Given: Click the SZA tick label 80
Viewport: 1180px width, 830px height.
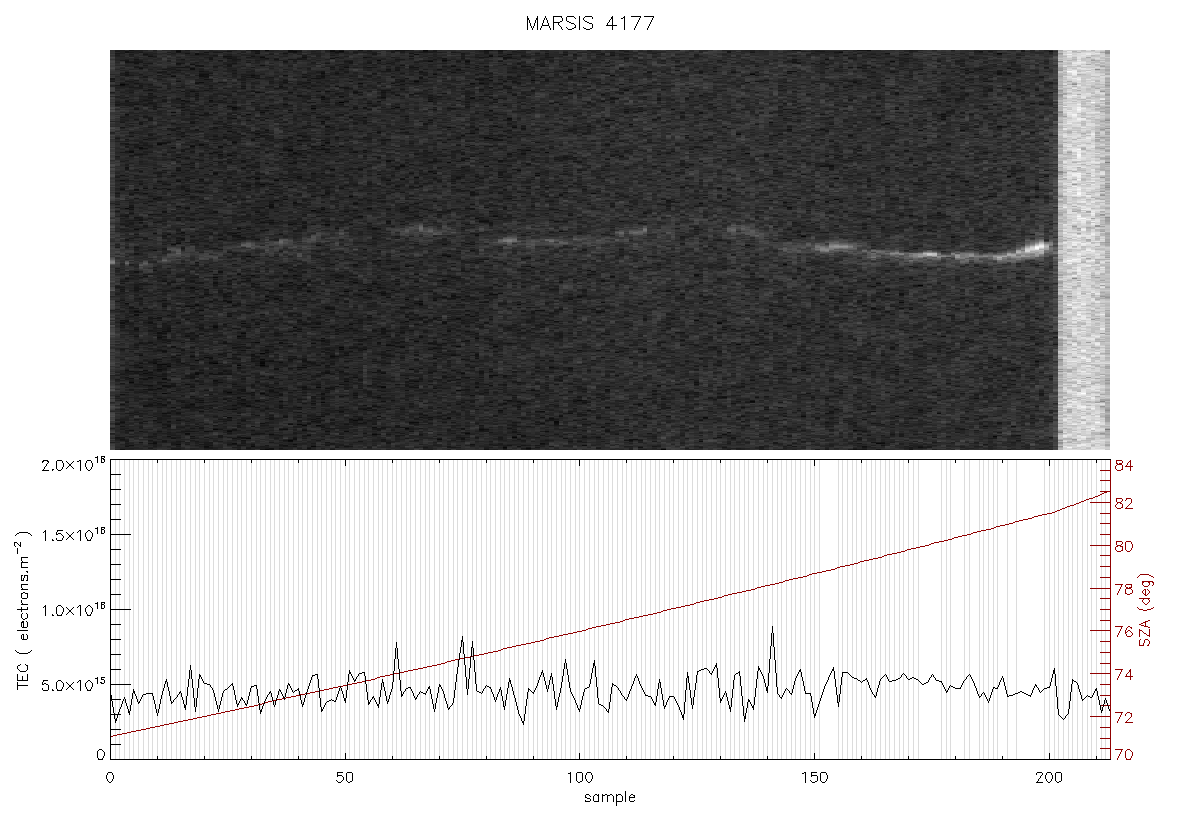Looking at the screenshot, I should (x=1124, y=547).
